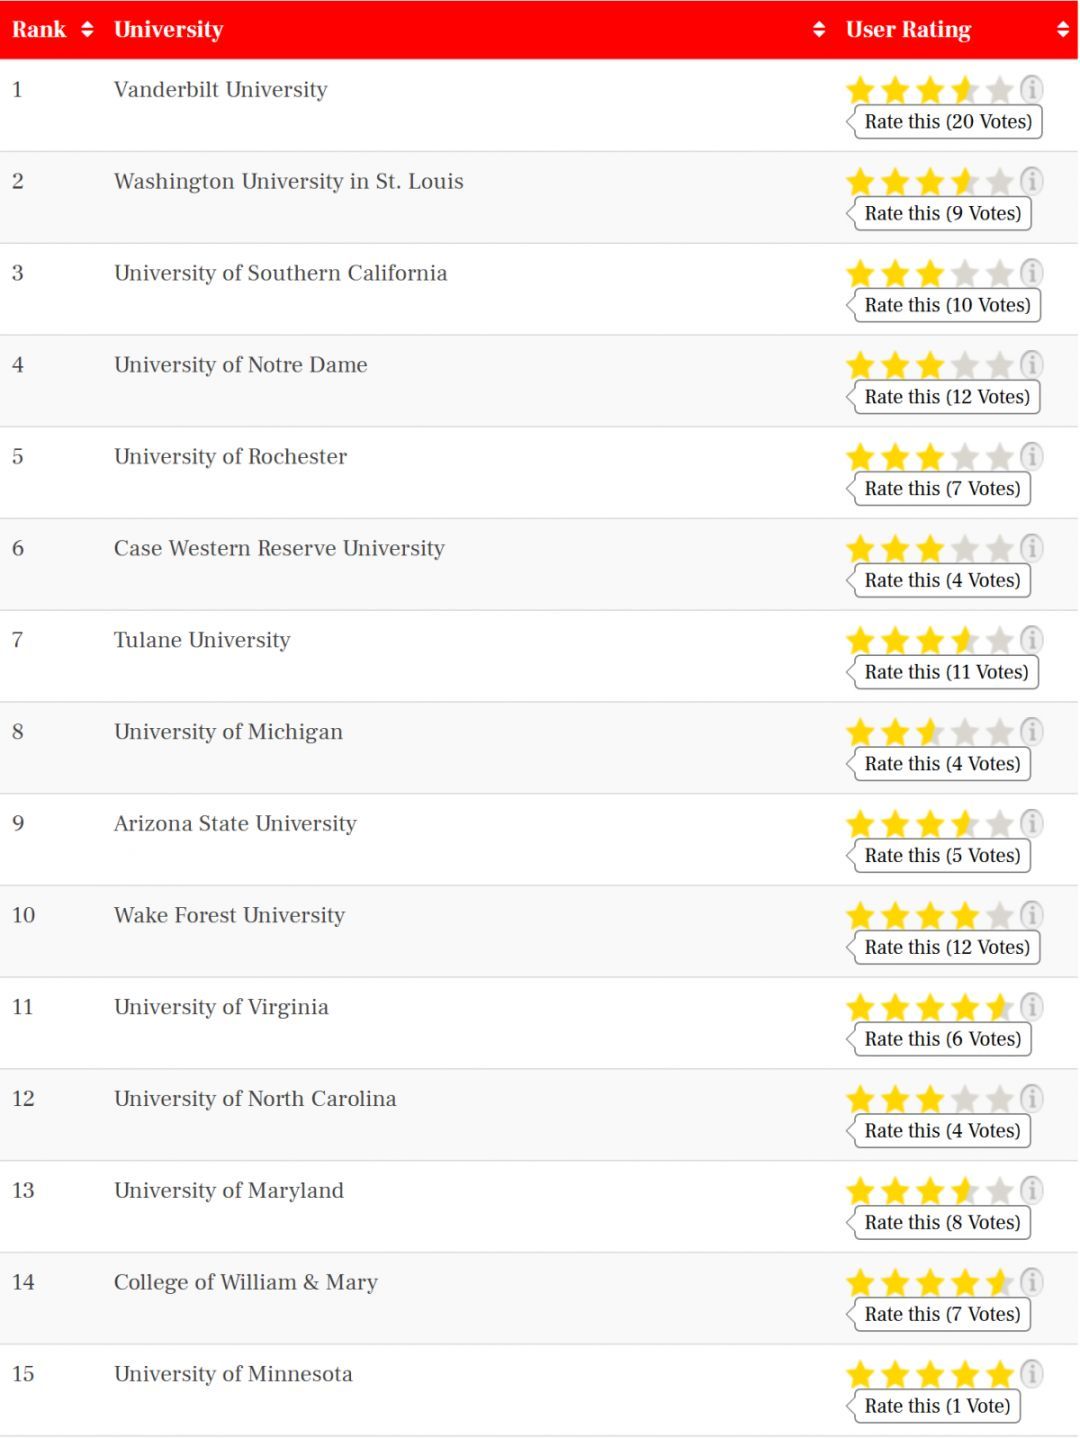Click the User Rating header label
1080x1438 pixels.
tap(908, 29)
